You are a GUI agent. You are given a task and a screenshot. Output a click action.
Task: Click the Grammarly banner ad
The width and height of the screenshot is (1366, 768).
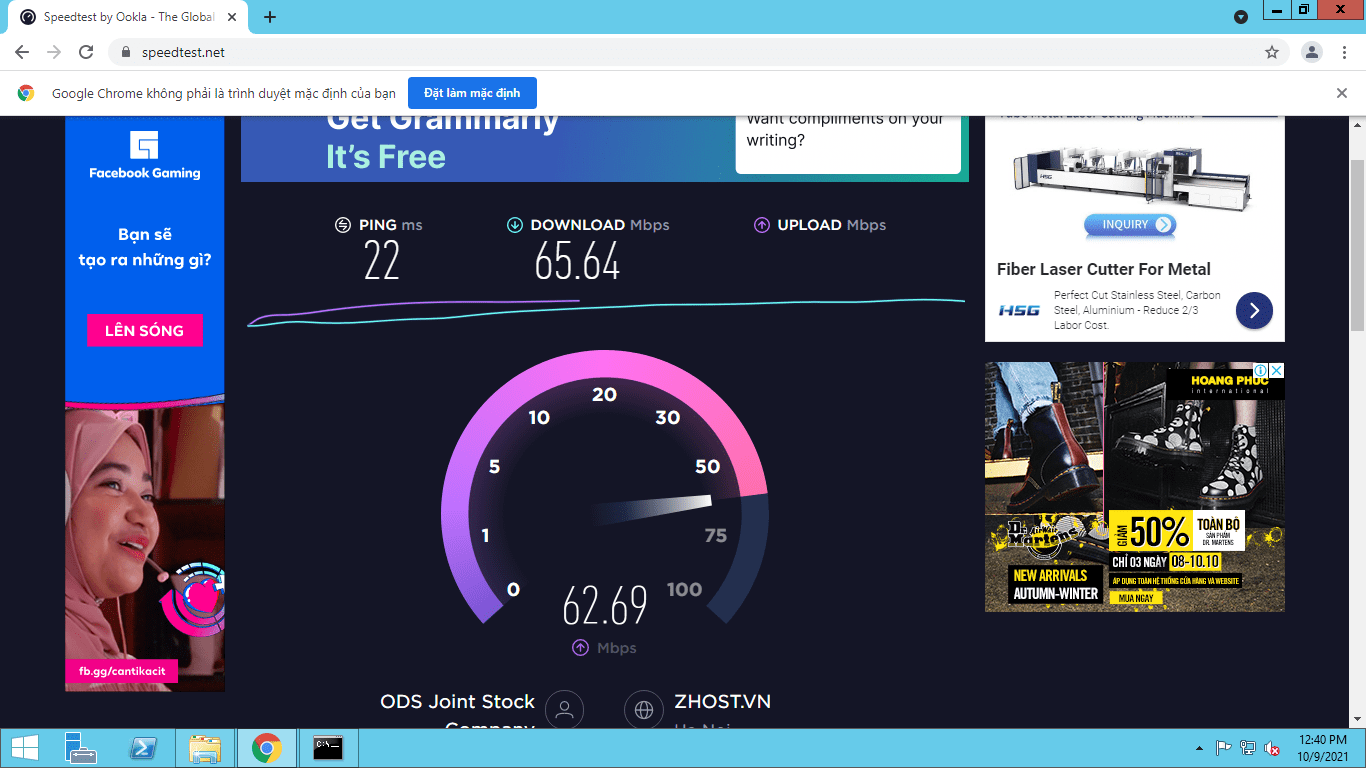tap(605, 149)
